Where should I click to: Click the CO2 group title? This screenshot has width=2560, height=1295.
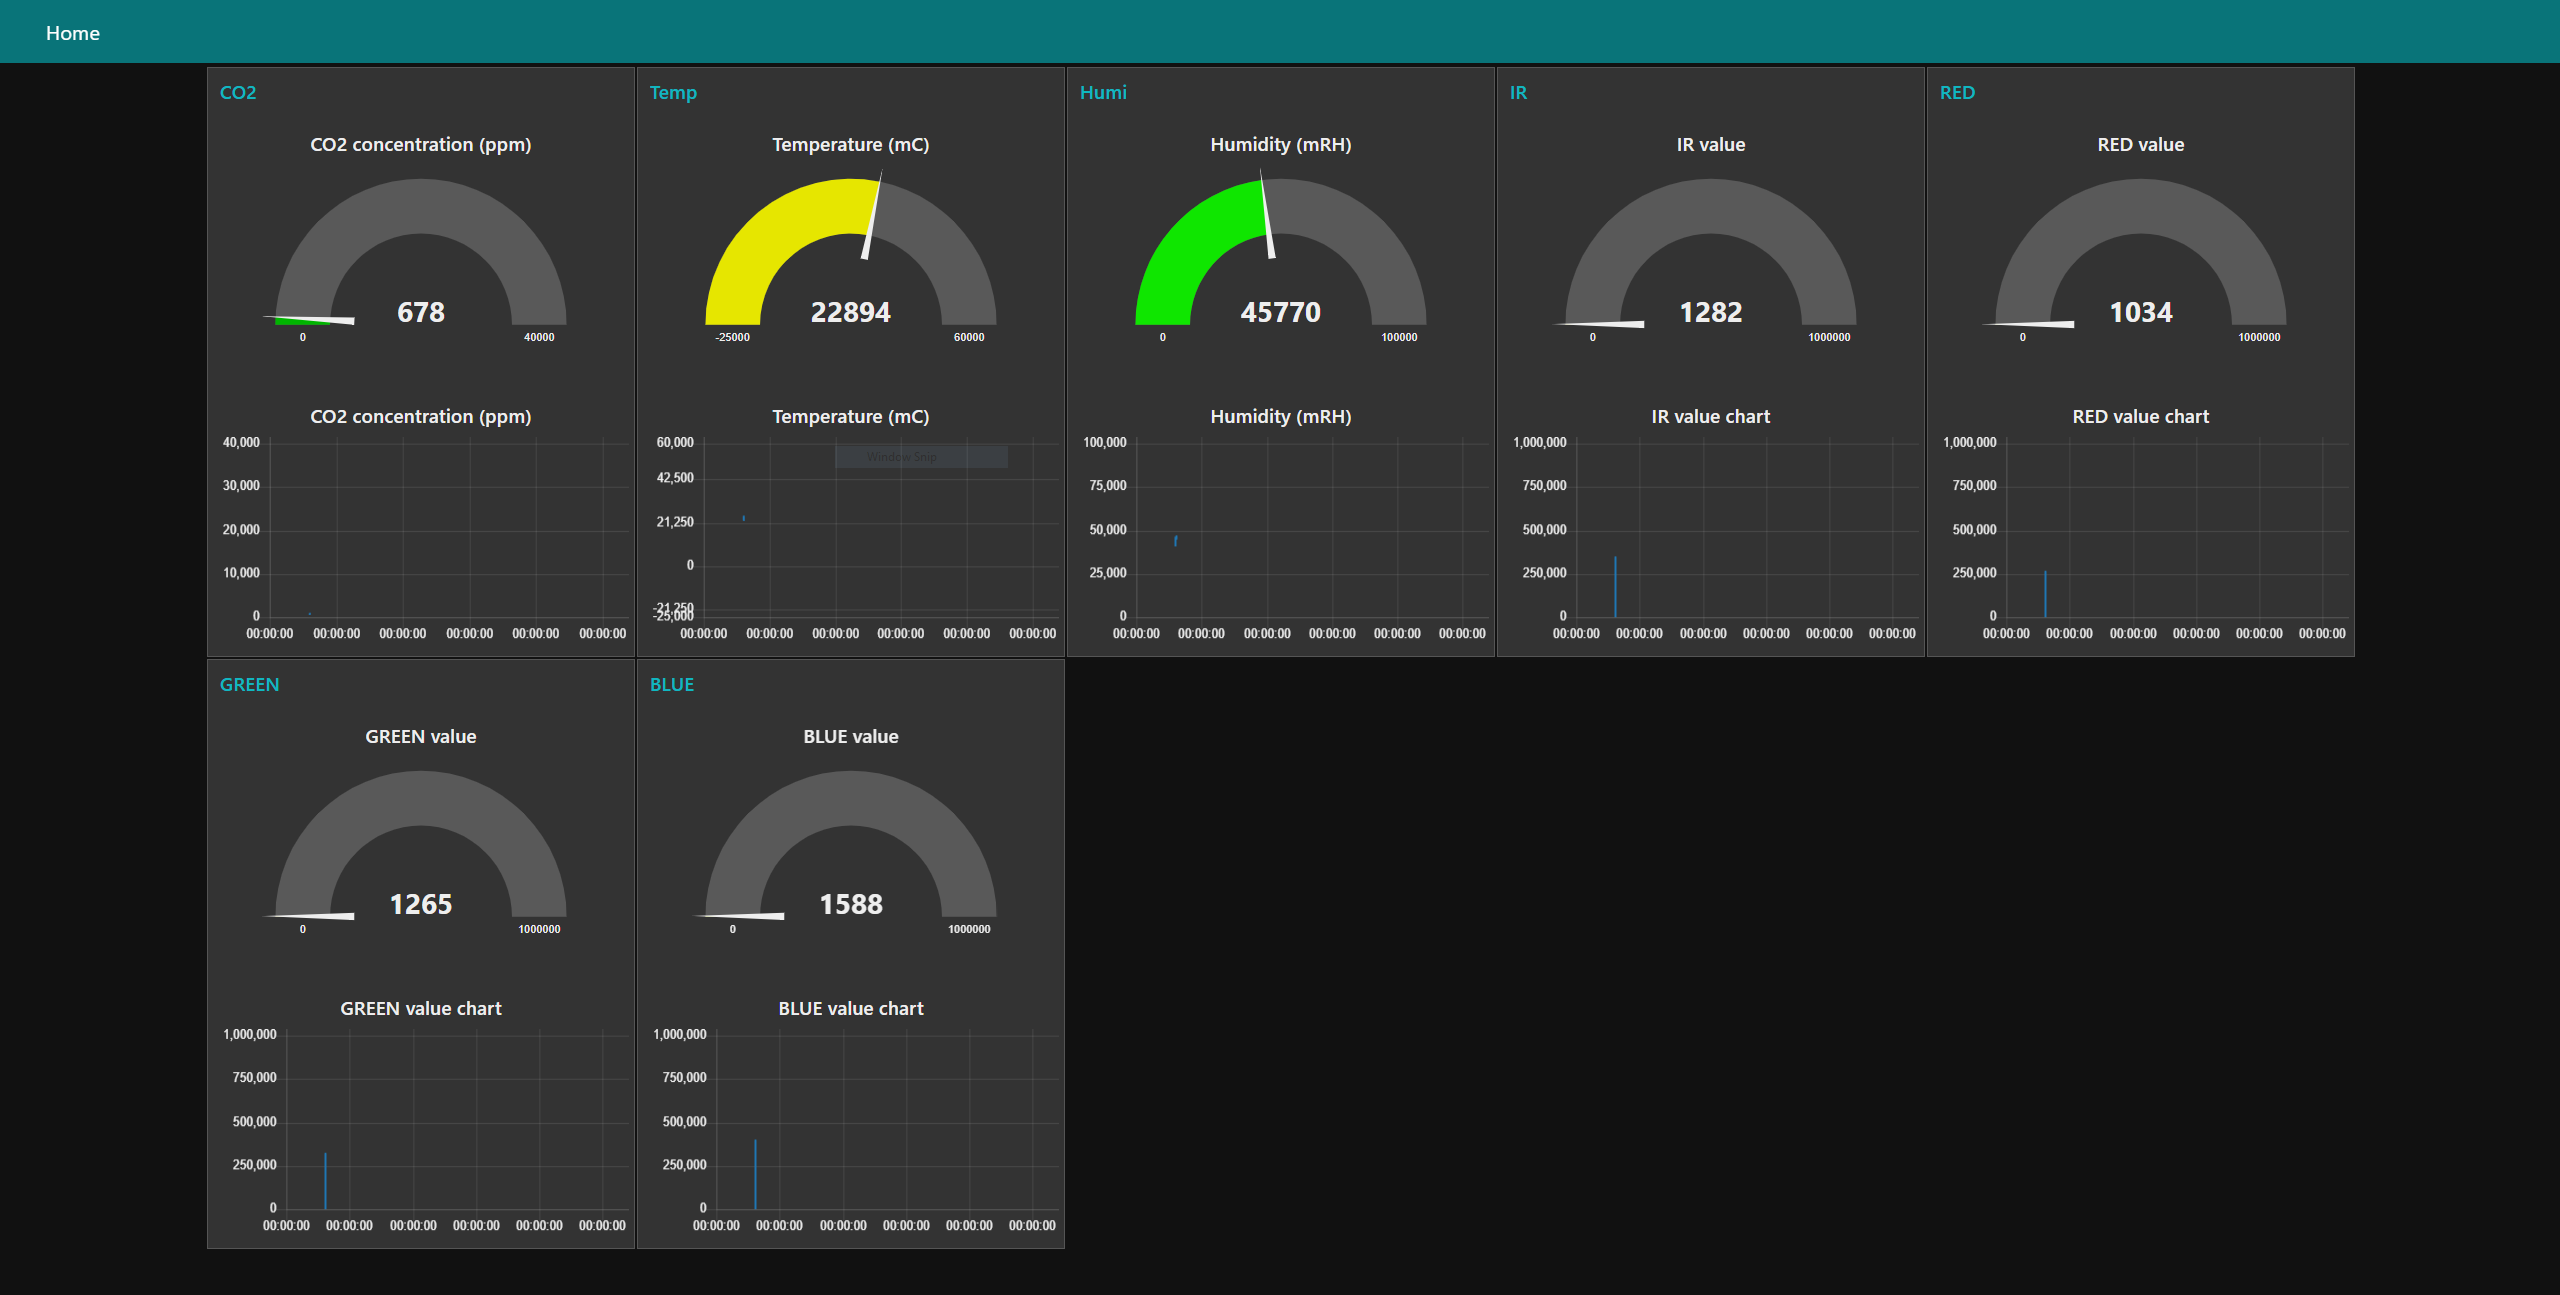(238, 93)
